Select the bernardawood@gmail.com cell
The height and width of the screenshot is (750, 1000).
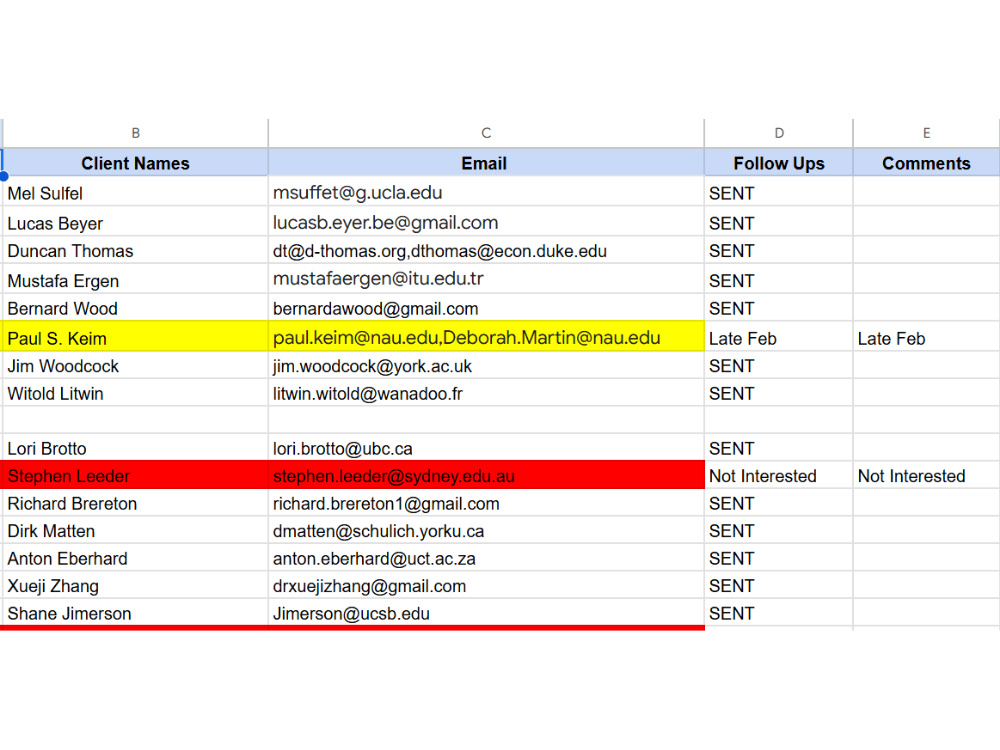click(x=486, y=307)
